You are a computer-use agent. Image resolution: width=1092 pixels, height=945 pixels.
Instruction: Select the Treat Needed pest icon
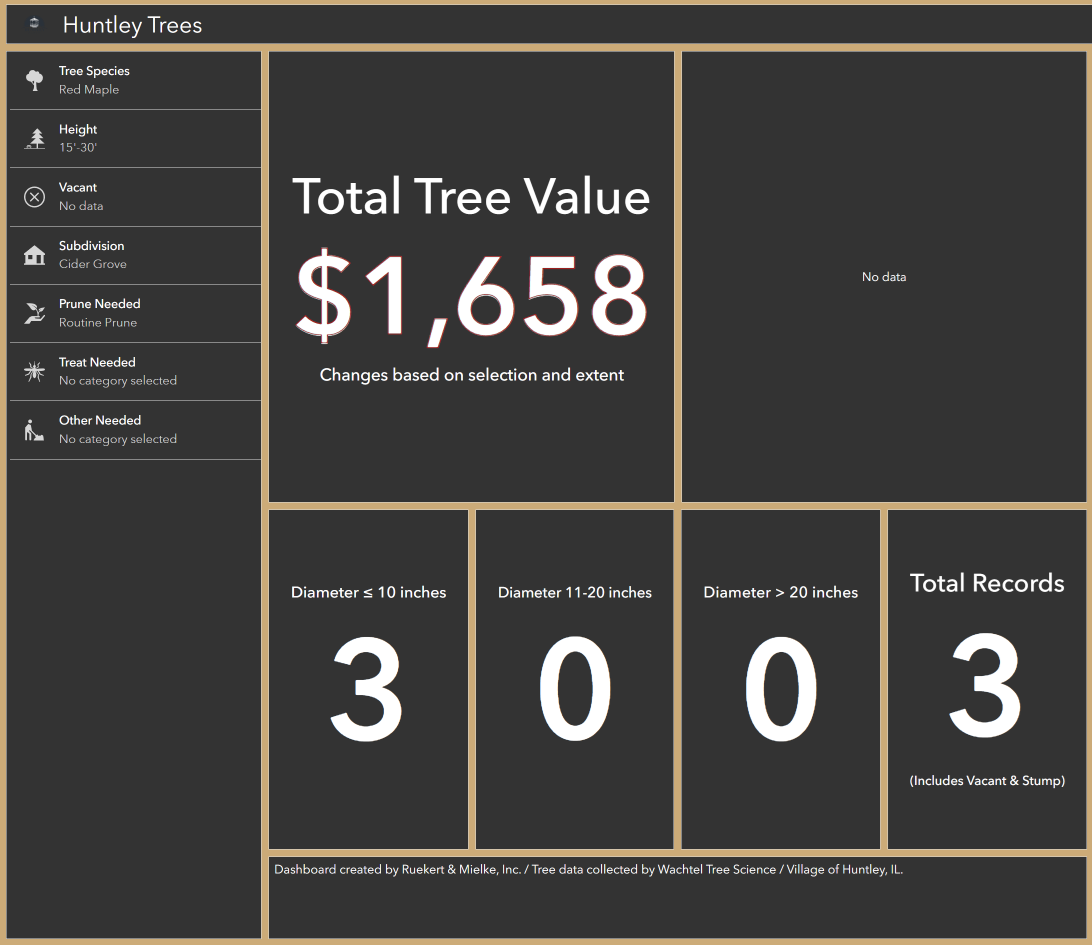click(34, 371)
